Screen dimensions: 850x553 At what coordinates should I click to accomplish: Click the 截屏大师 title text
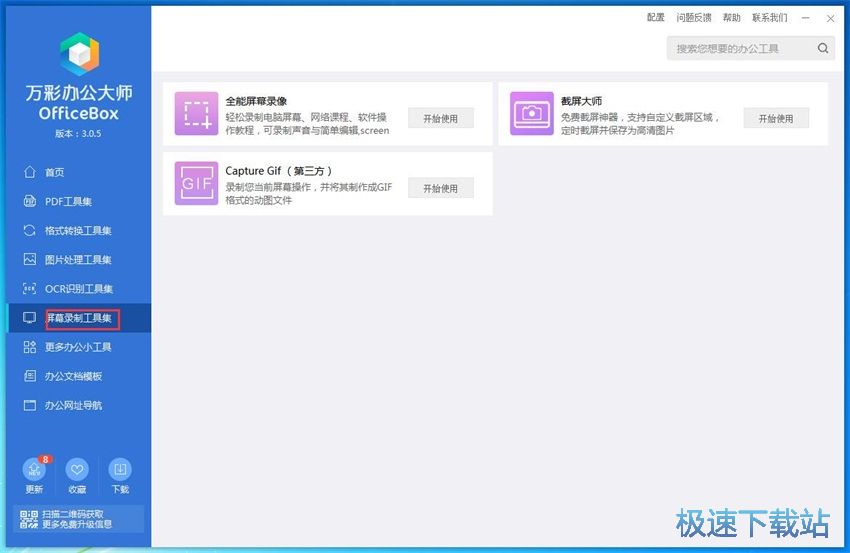pos(582,101)
